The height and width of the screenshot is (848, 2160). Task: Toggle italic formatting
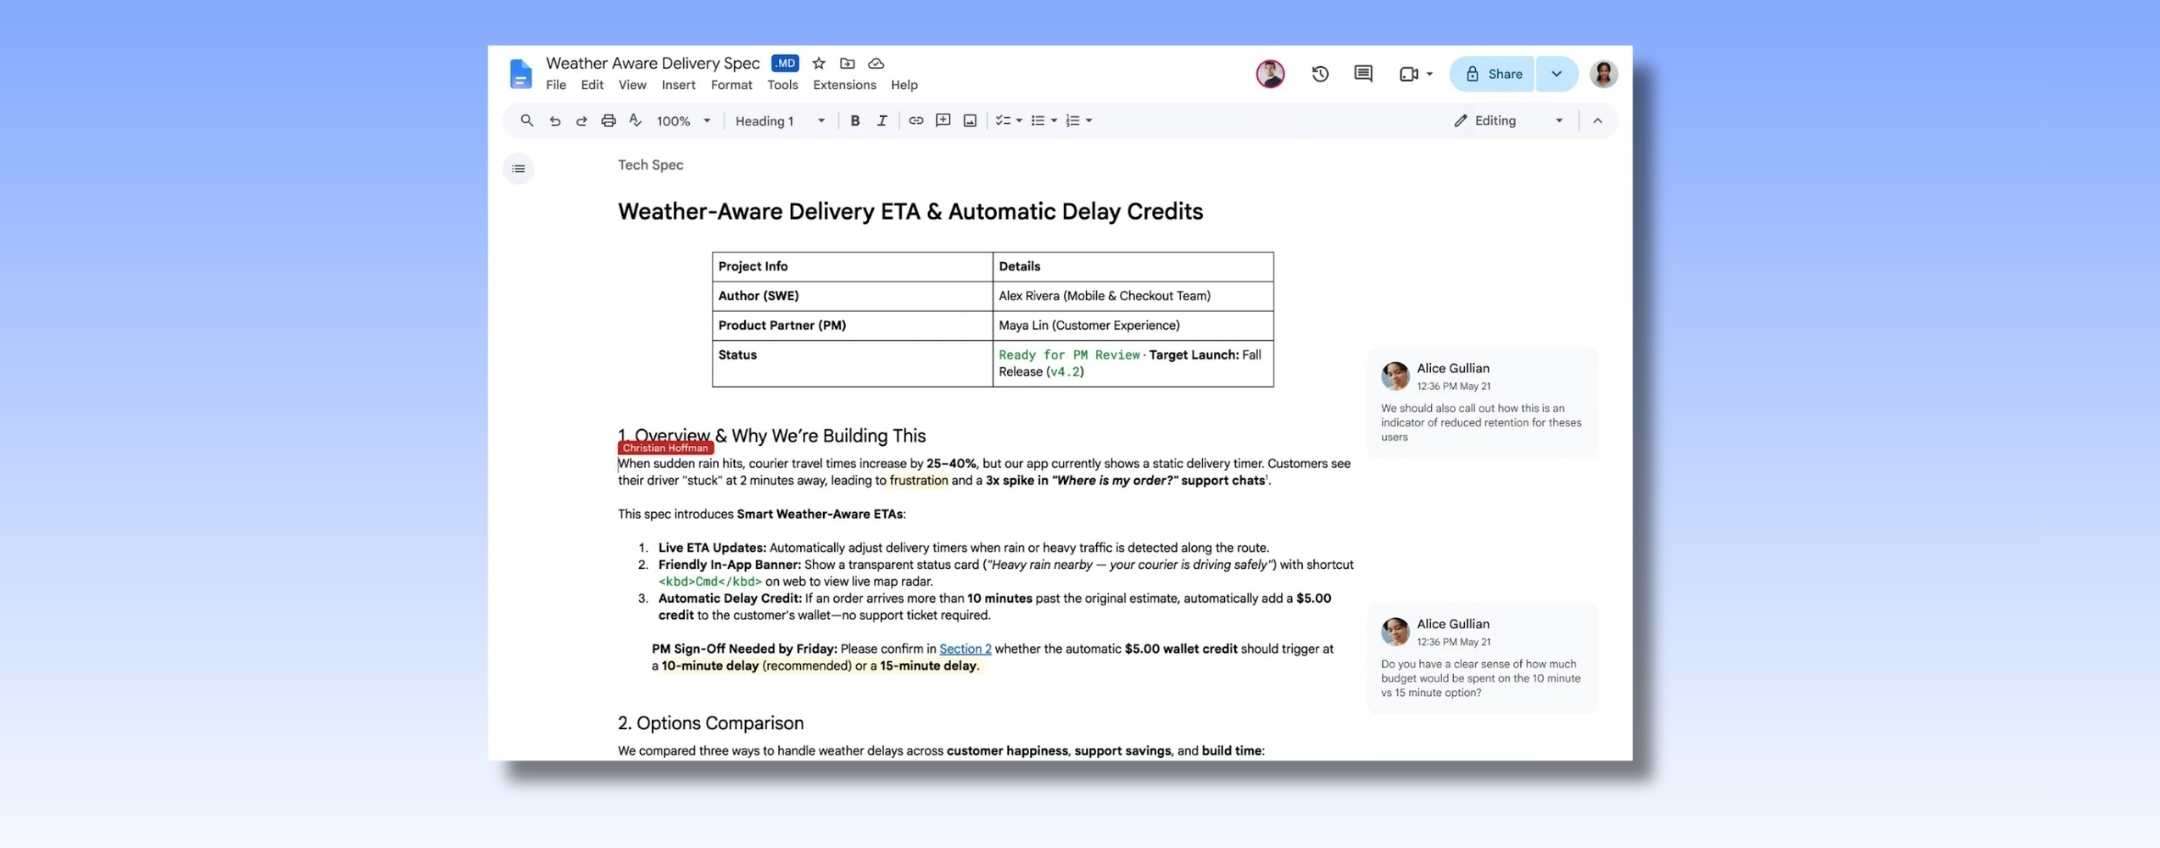coord(882,121)
